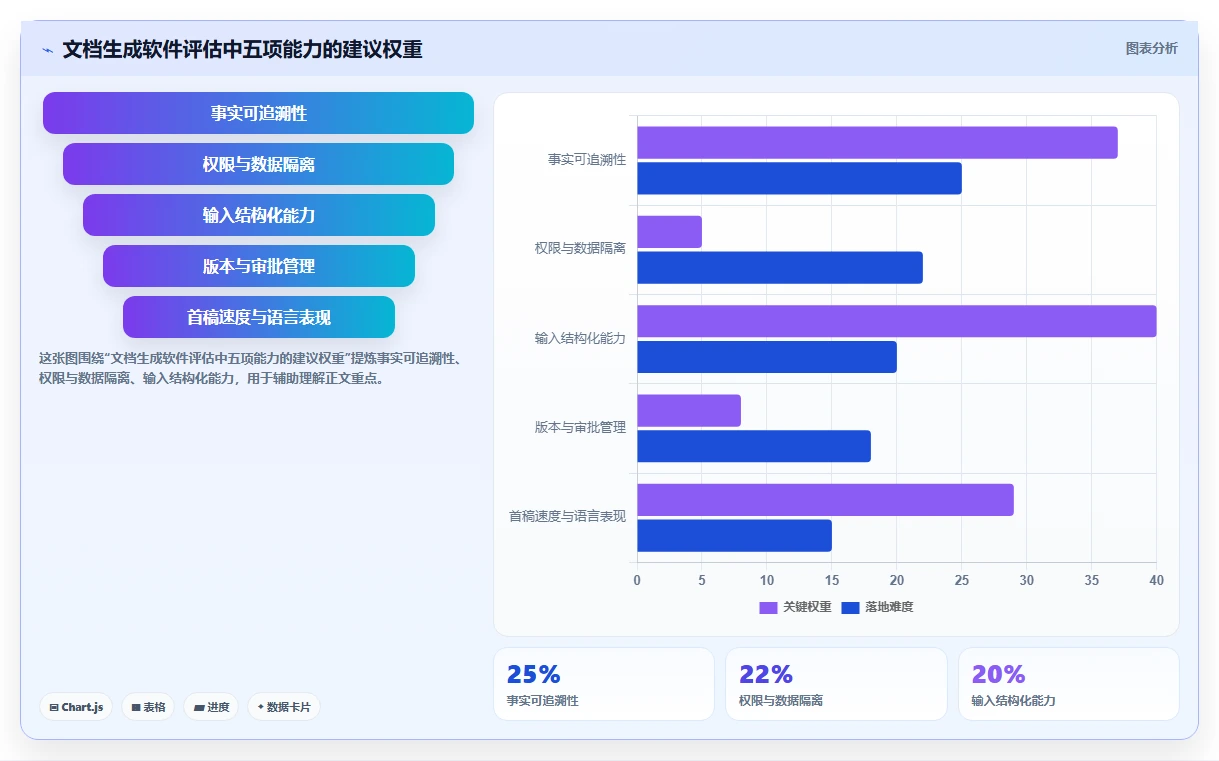The width and height of the screenshot is (1219, 761).
Task: Click the x-axis tick value 0
Action: pyautogui.click(x=637, y=581)
